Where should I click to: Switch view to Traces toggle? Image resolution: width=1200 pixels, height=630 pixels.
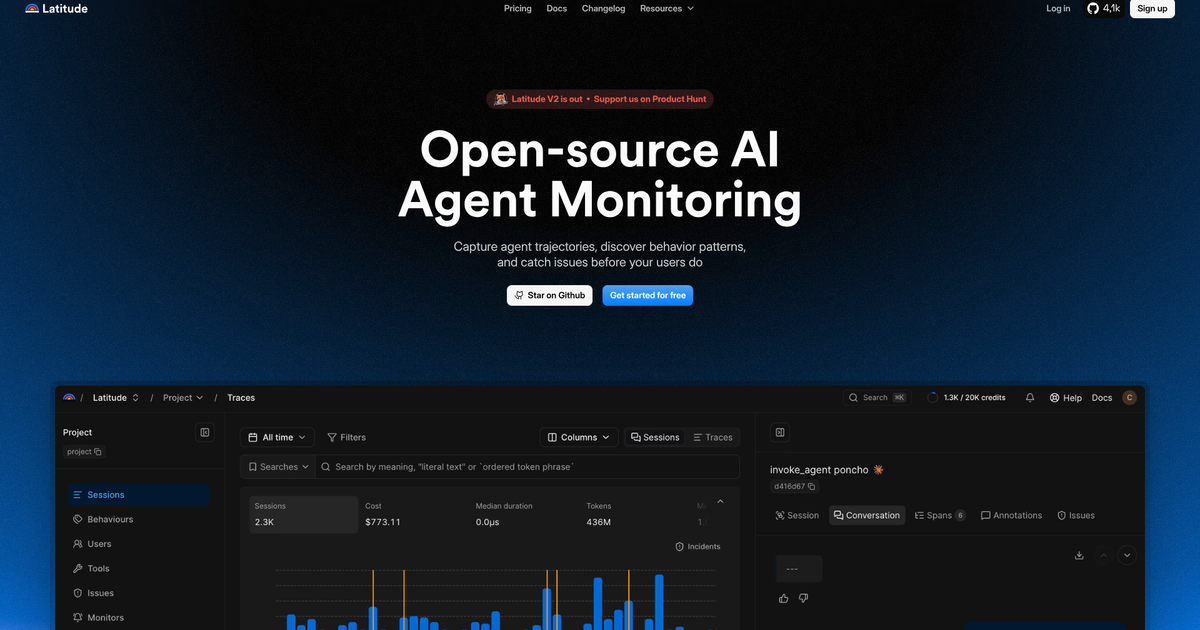coord(713,437)
